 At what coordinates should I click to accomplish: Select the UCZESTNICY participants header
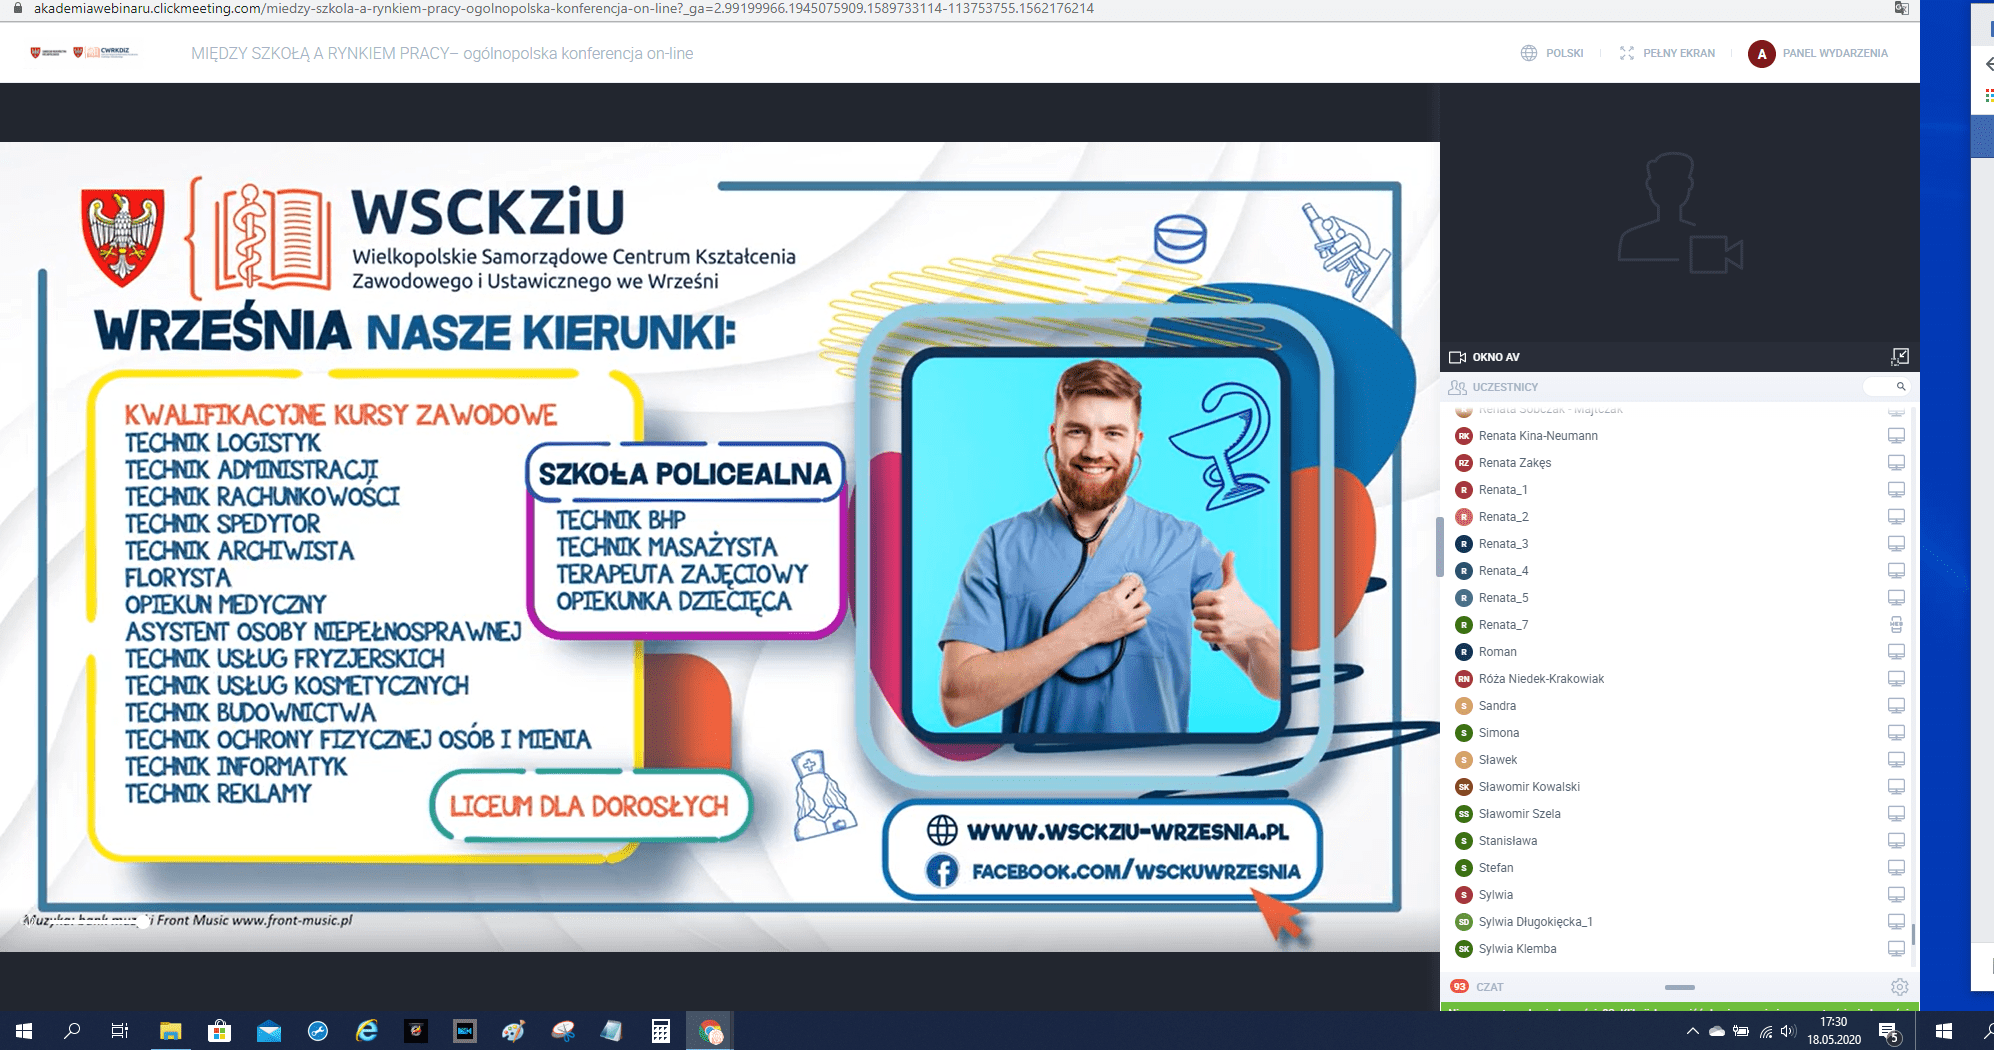1504,387
